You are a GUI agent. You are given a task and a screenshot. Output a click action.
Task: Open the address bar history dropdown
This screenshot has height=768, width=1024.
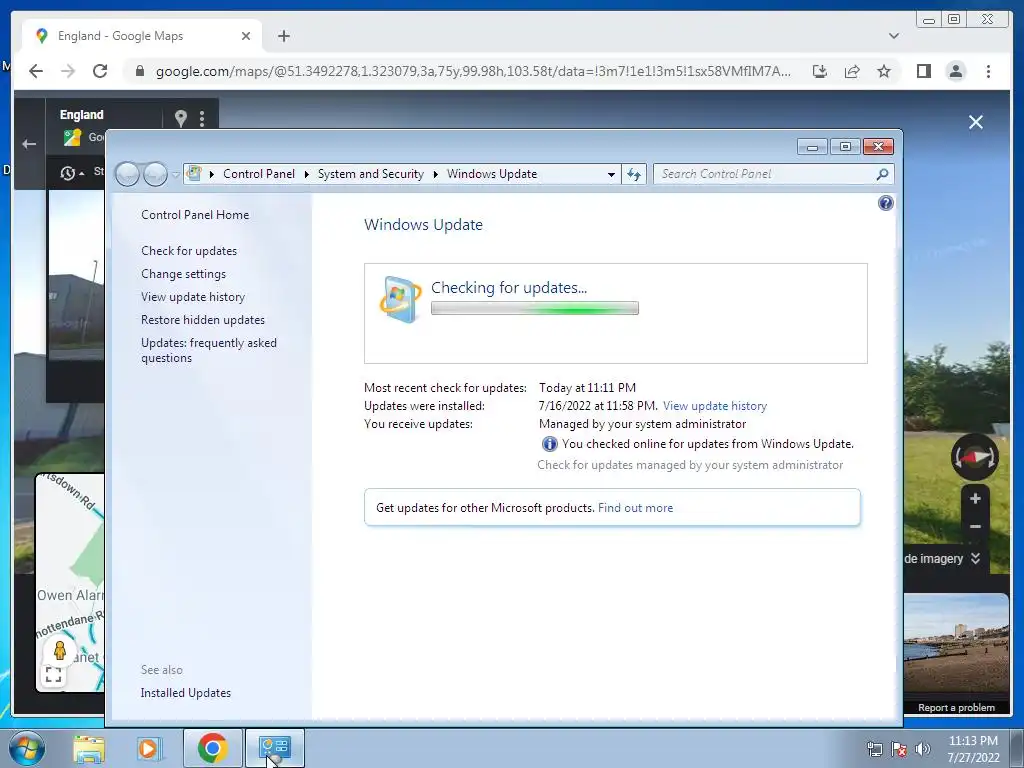pyautogui.click(x=611, y=174)
